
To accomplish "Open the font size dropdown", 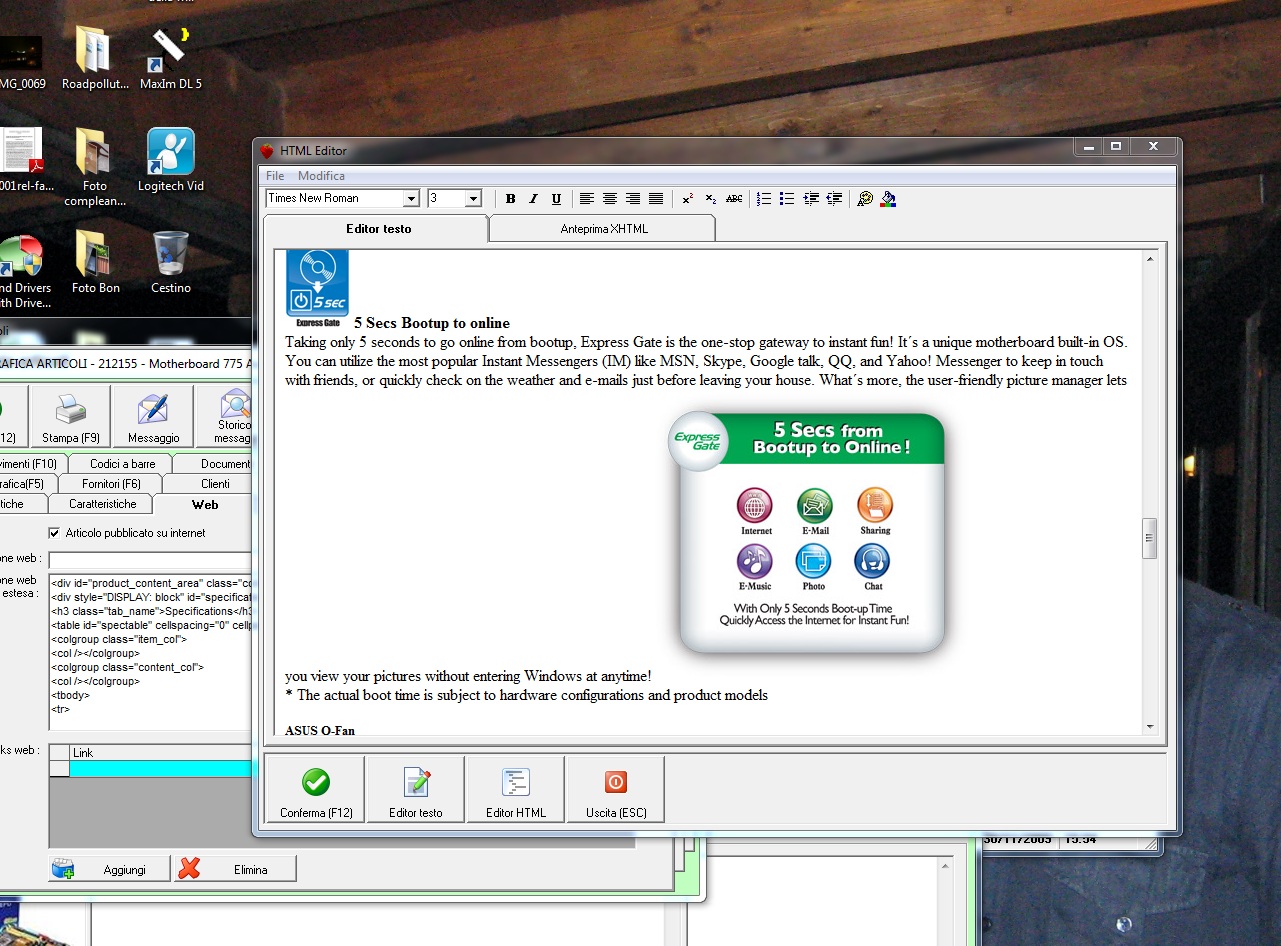I will 474,199.
